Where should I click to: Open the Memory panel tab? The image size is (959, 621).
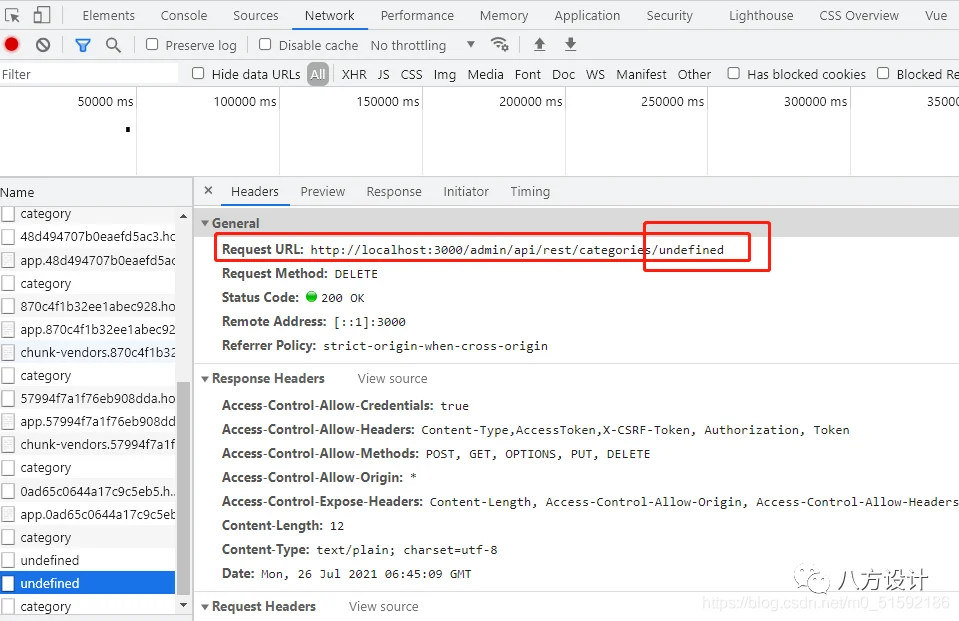tap(504, 15)
